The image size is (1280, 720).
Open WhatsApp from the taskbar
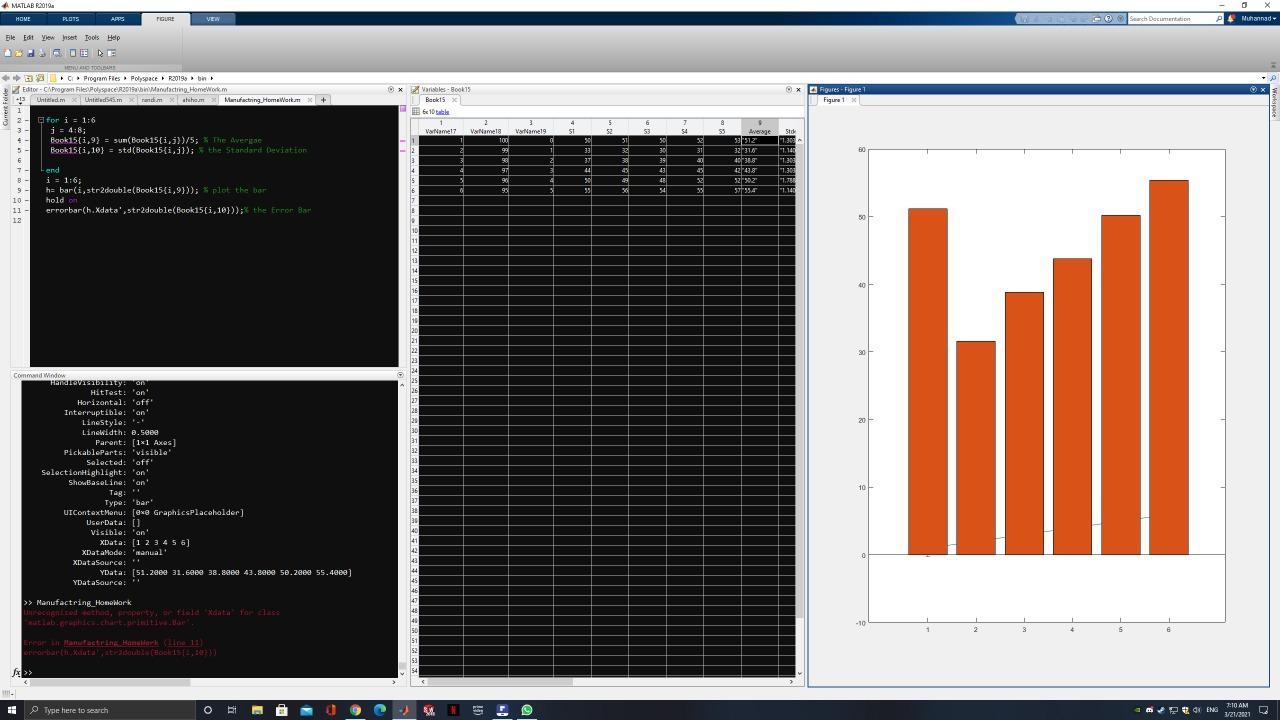click(526, 710)
